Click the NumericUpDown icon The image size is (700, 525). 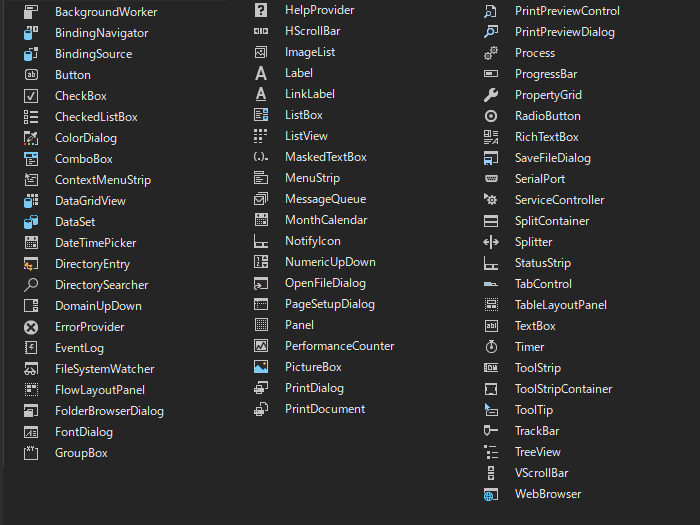261,262
